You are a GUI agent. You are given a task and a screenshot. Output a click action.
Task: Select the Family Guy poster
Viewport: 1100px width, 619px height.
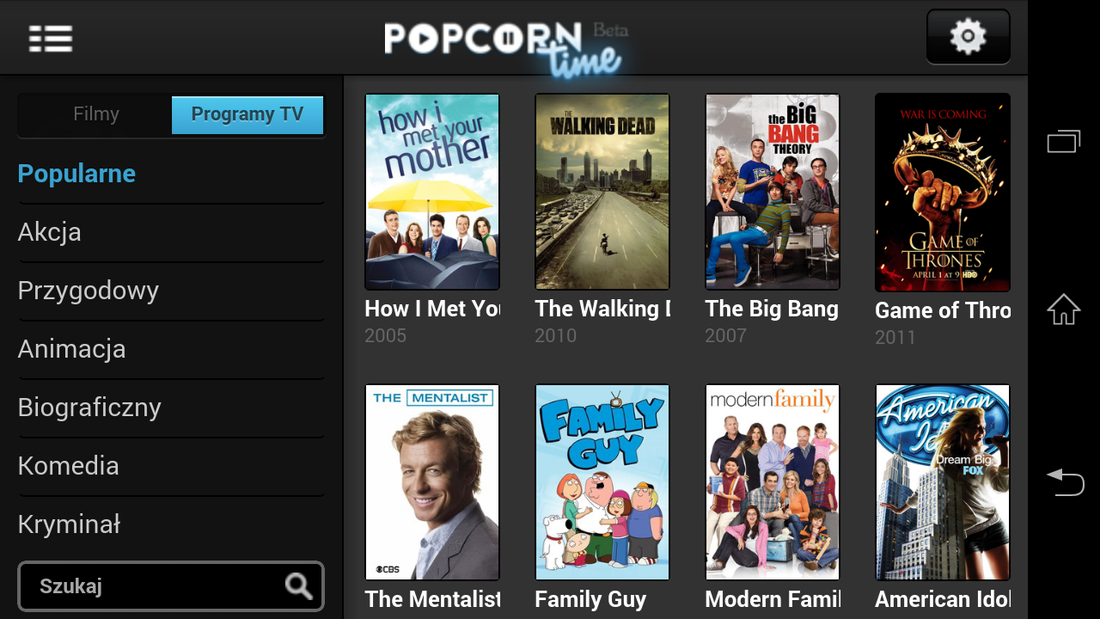pos(602,482)
